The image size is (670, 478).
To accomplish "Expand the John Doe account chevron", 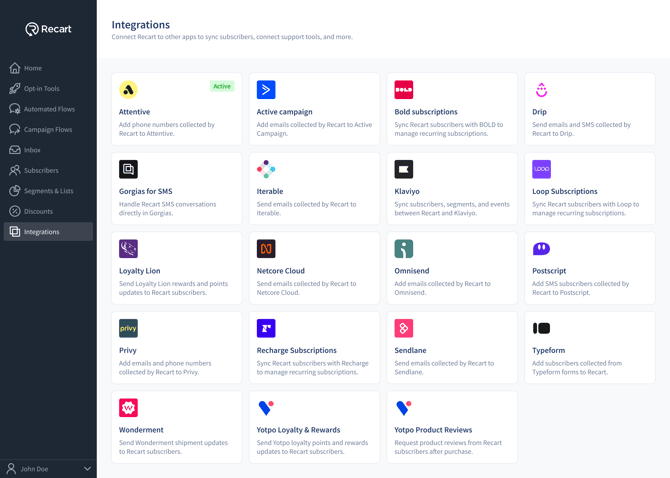I will tap(87, 469).
